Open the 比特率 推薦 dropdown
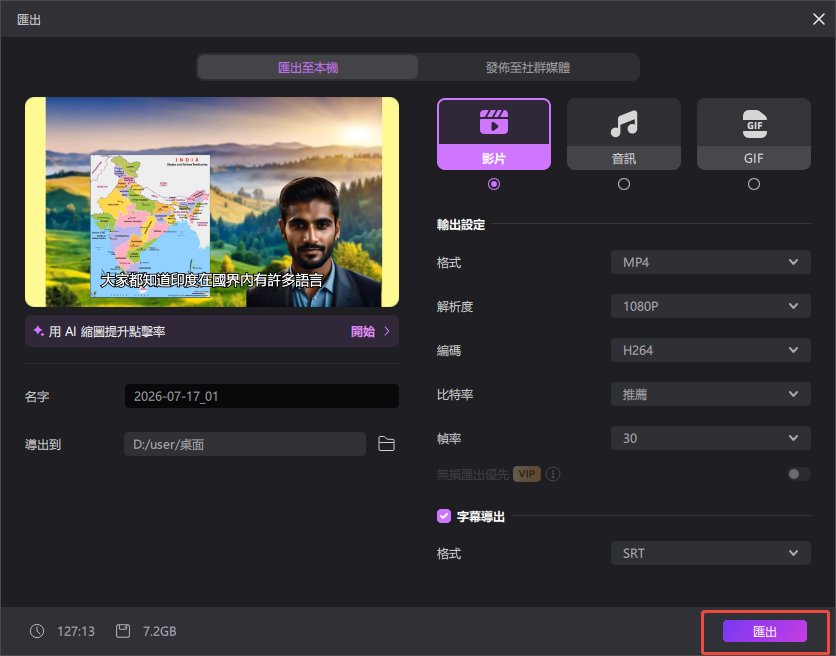Image resolution: width=836 pixels, height=656 pixels. (711, 394)
